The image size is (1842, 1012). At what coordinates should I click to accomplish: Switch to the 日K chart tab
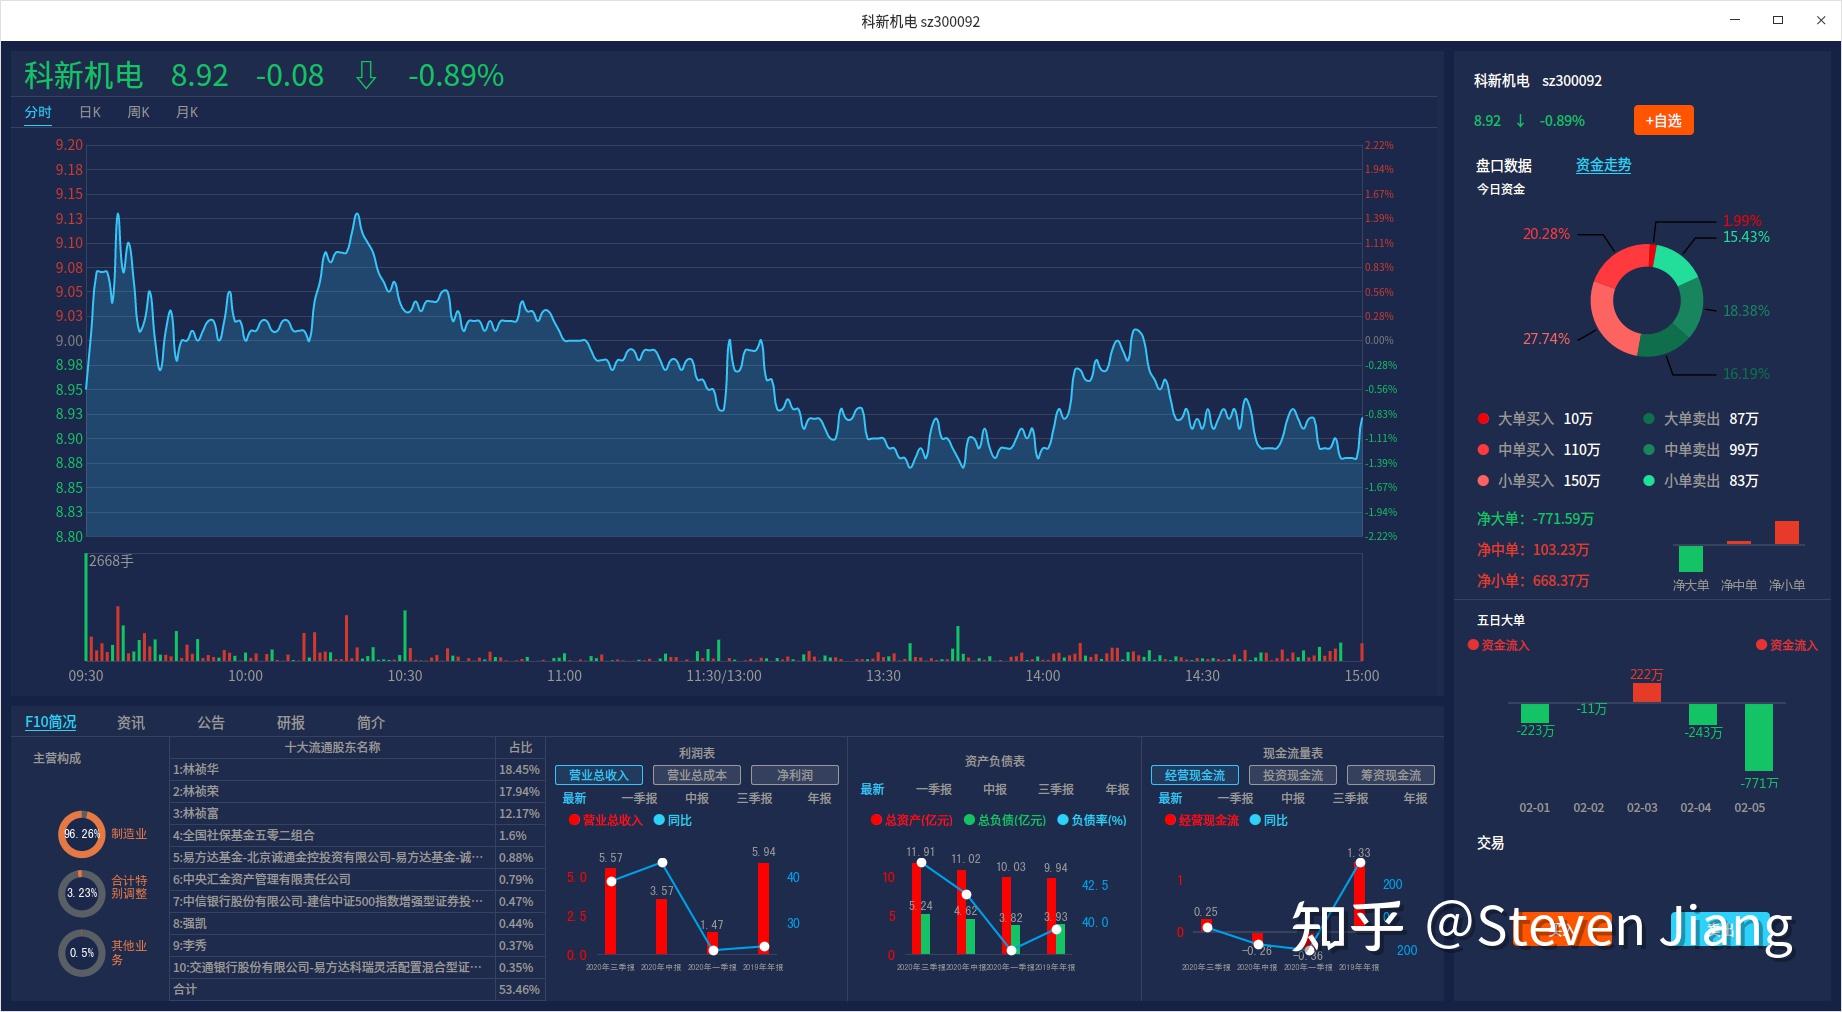89,112
